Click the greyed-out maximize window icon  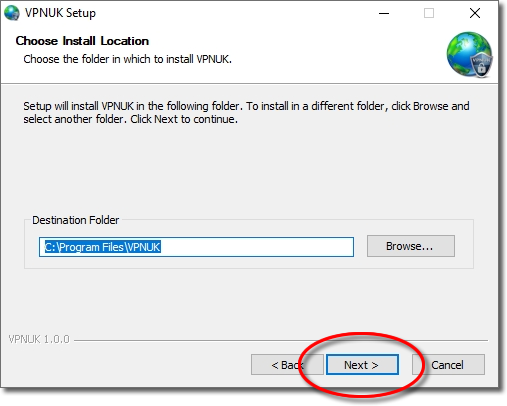click(429, 13)
